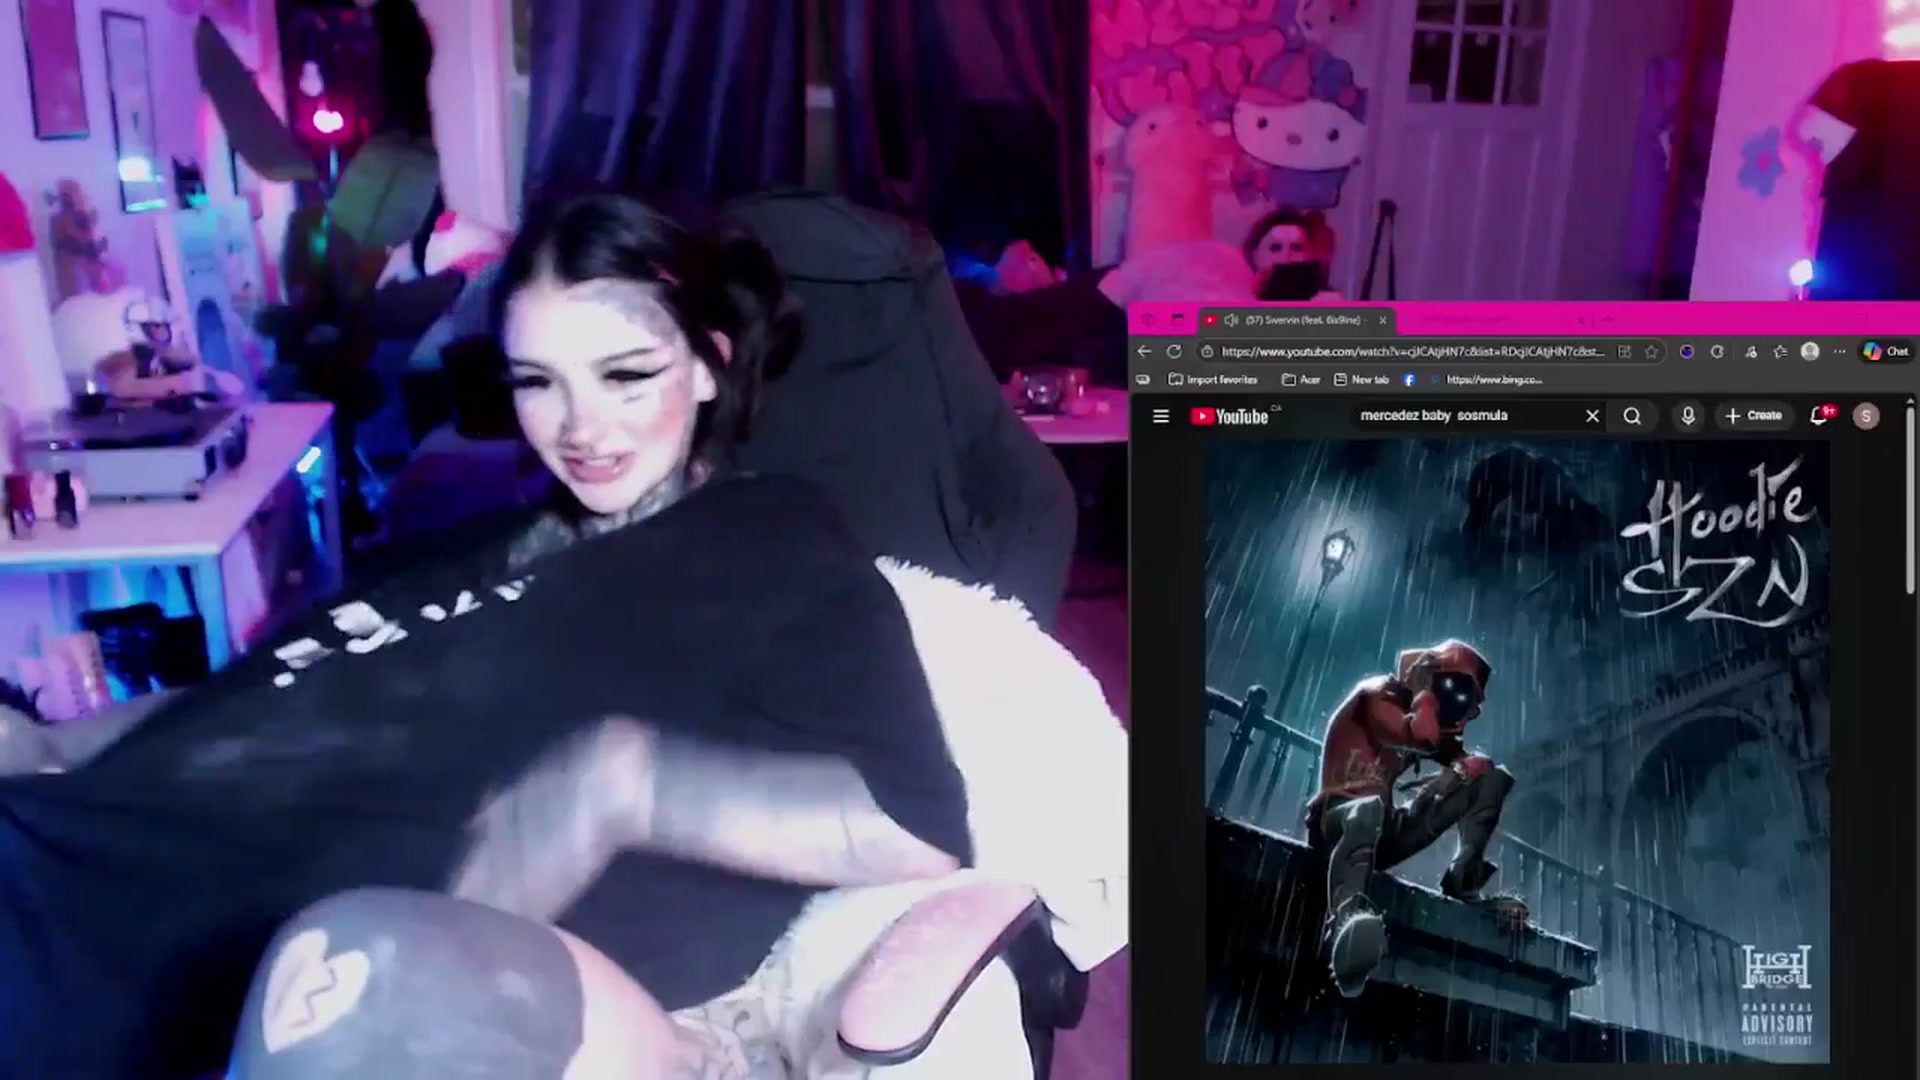
Task: Open the tab actions menu icon
Action: pos(1178,320)
